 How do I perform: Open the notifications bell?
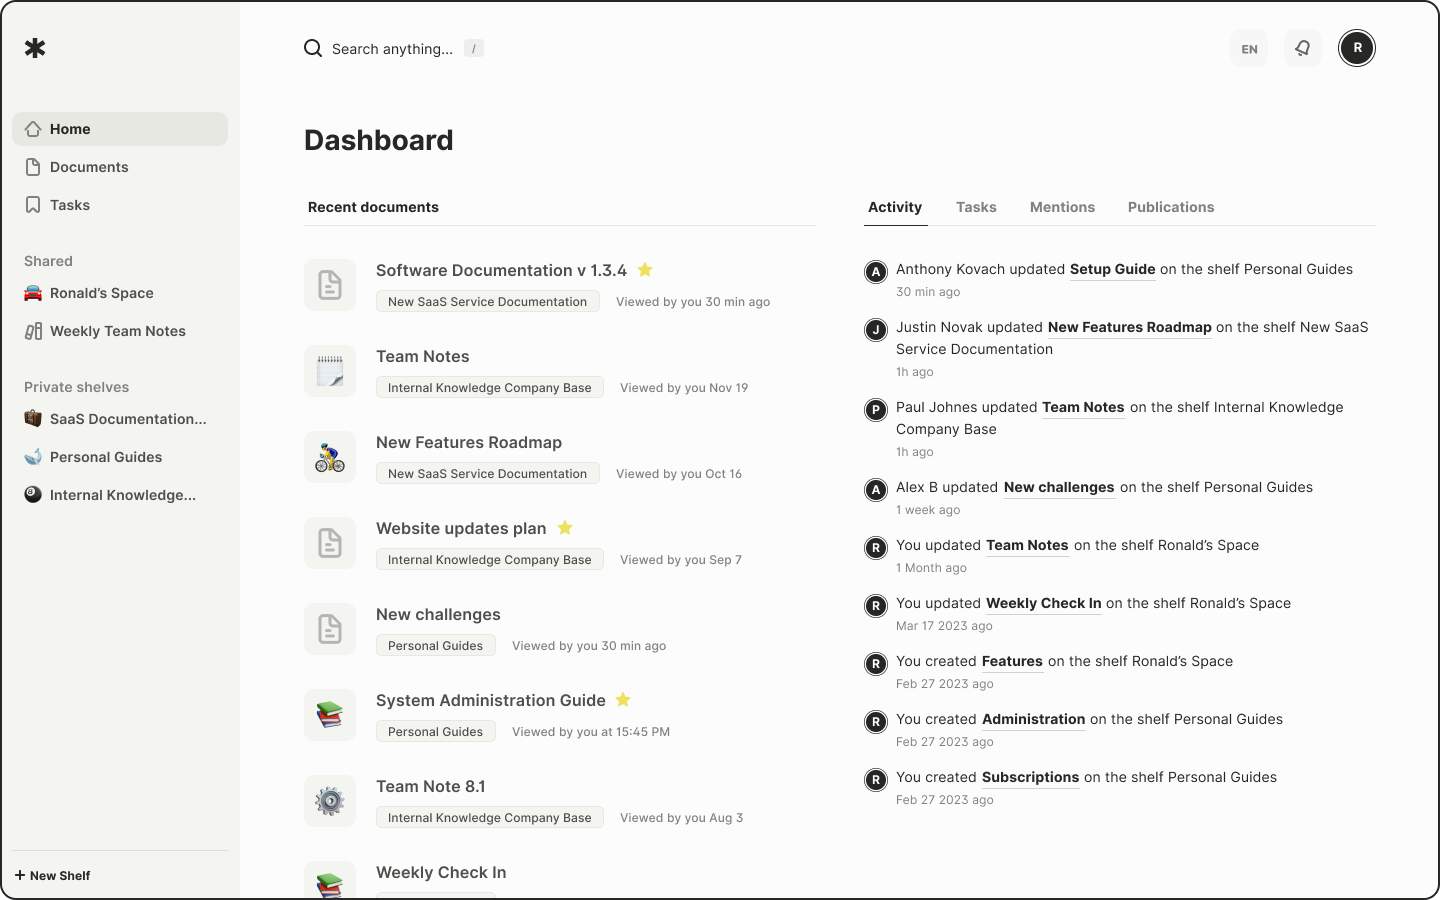point(1302,47)
